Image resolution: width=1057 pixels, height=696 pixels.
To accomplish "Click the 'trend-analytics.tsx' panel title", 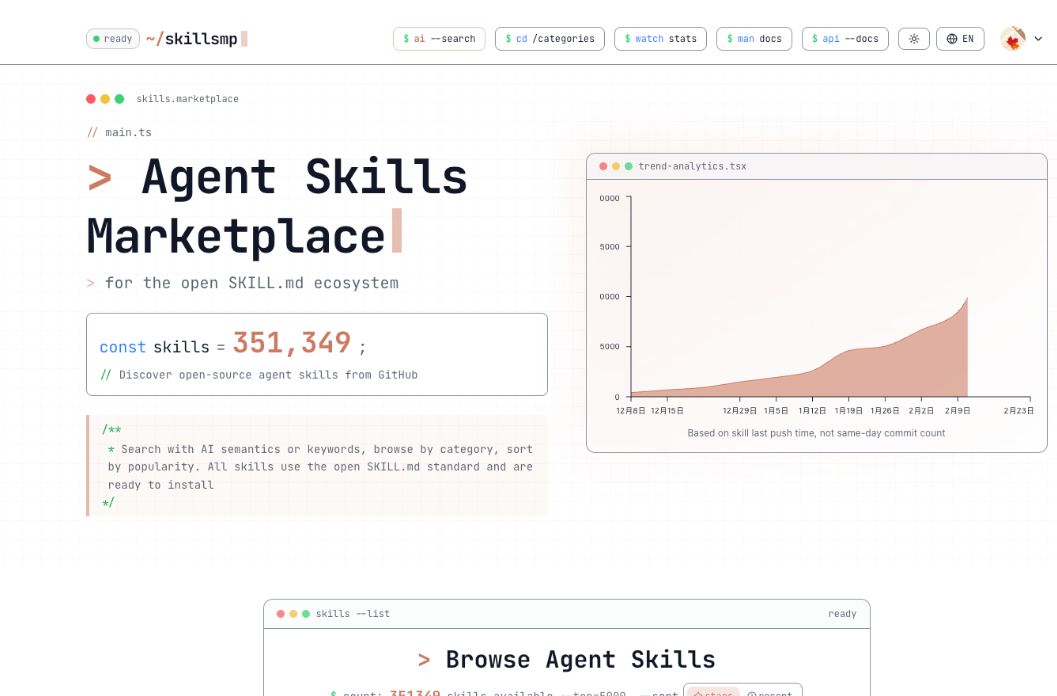I will point(692,167).
